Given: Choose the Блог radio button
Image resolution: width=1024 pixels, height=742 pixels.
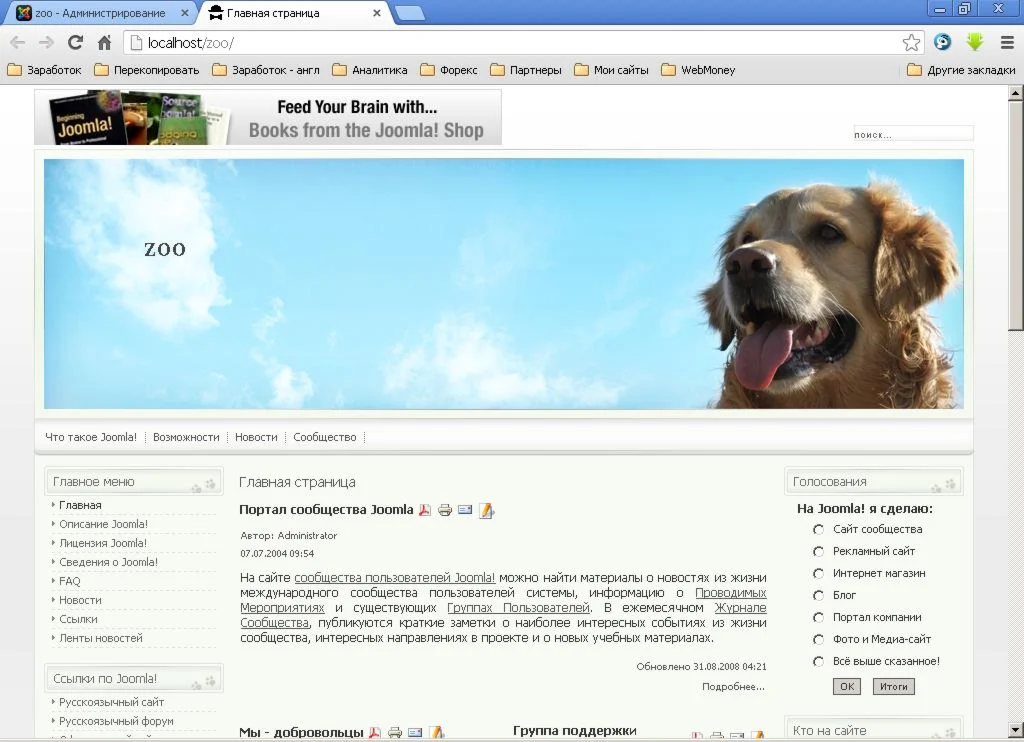Looking at the screenshot, I should 818,596.
